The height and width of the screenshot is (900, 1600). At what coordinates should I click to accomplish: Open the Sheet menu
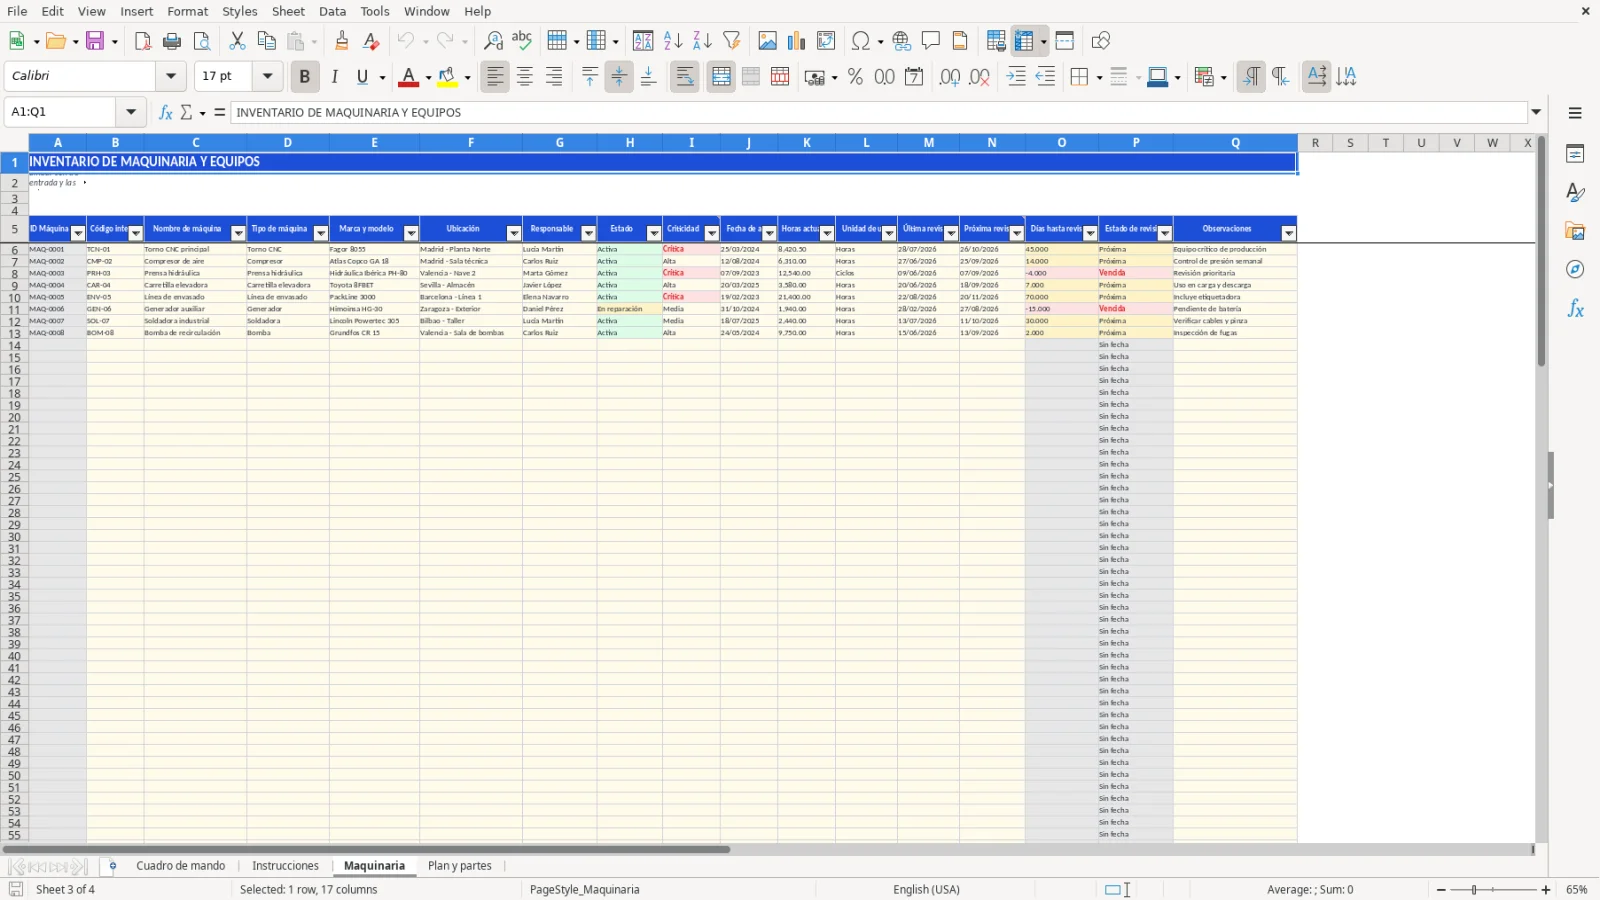[x=288, y=11]
